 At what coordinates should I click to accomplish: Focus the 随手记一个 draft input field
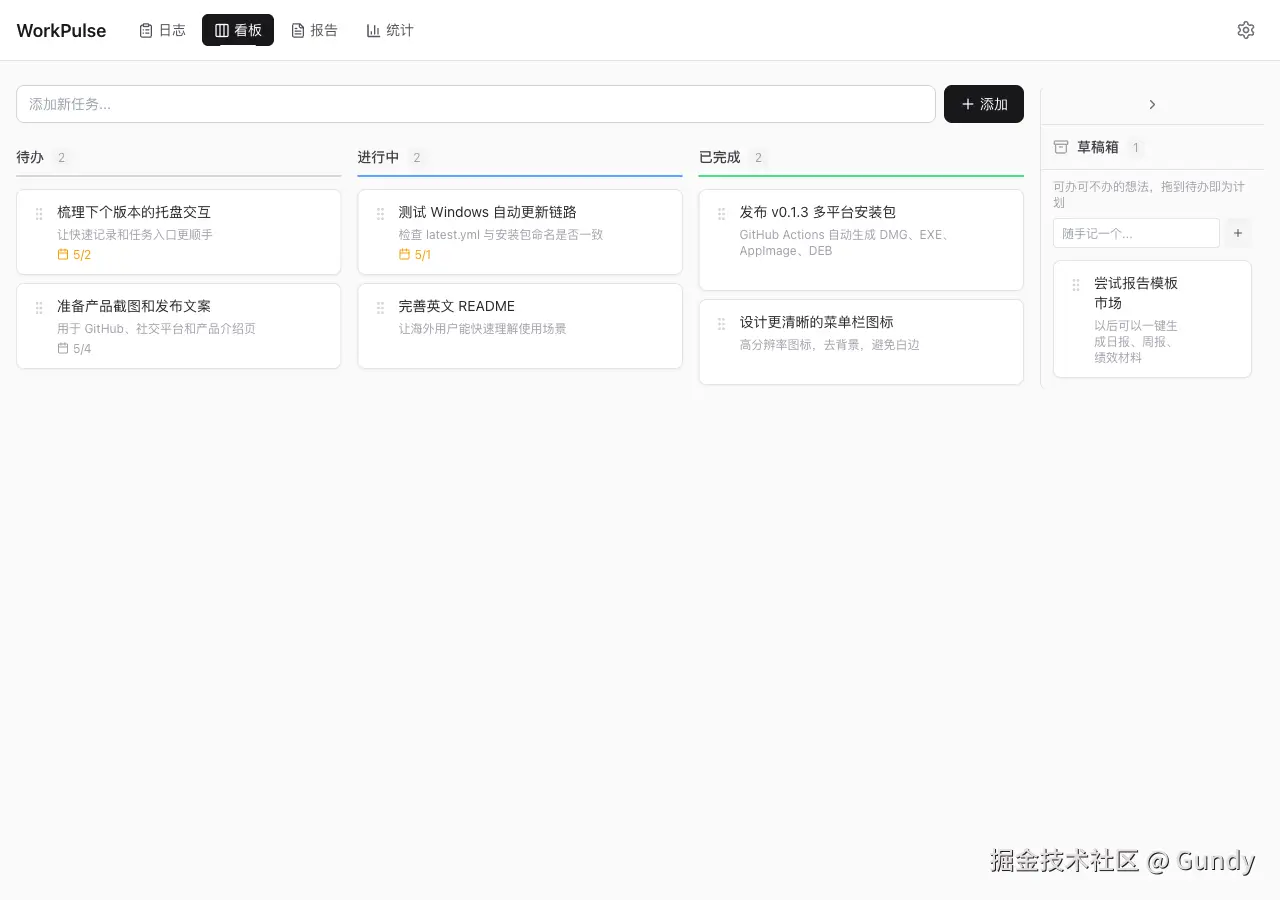(x=1136, y=233)
